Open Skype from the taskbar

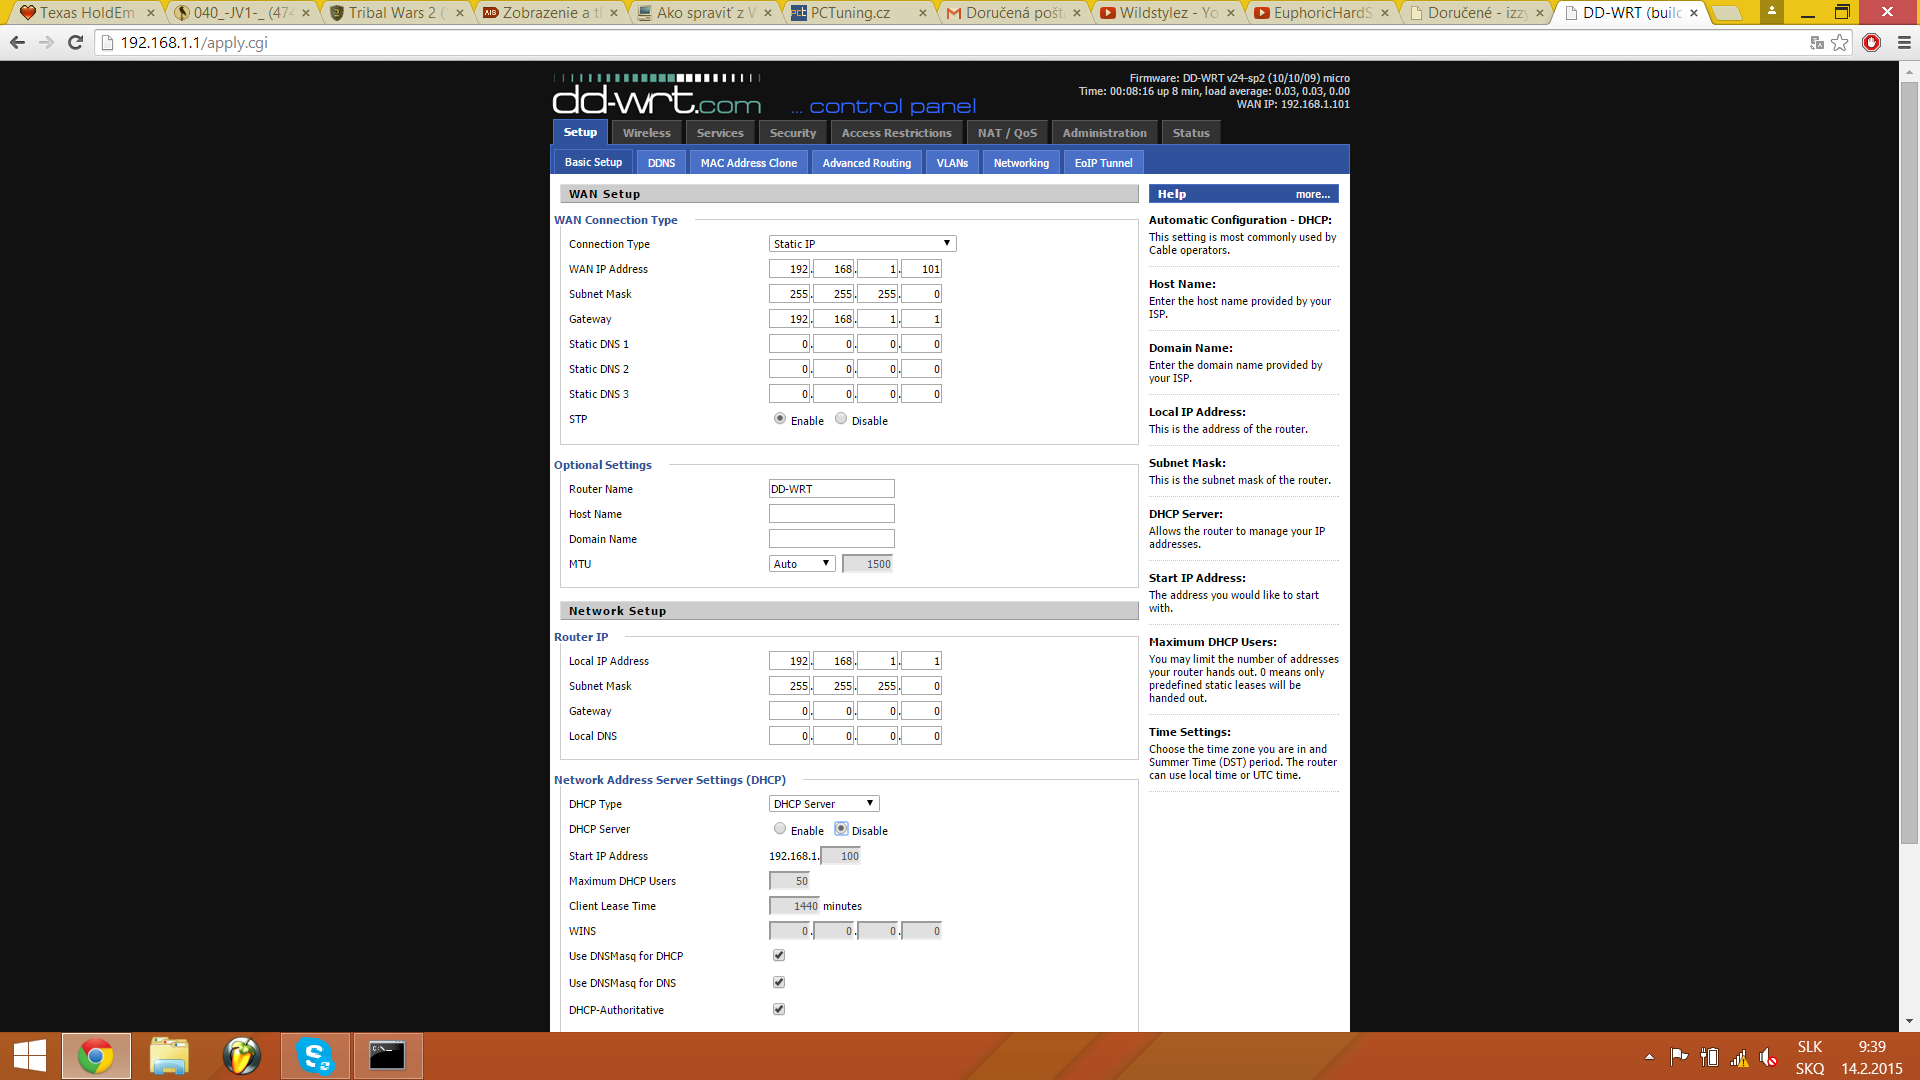tap(315, 1056)
